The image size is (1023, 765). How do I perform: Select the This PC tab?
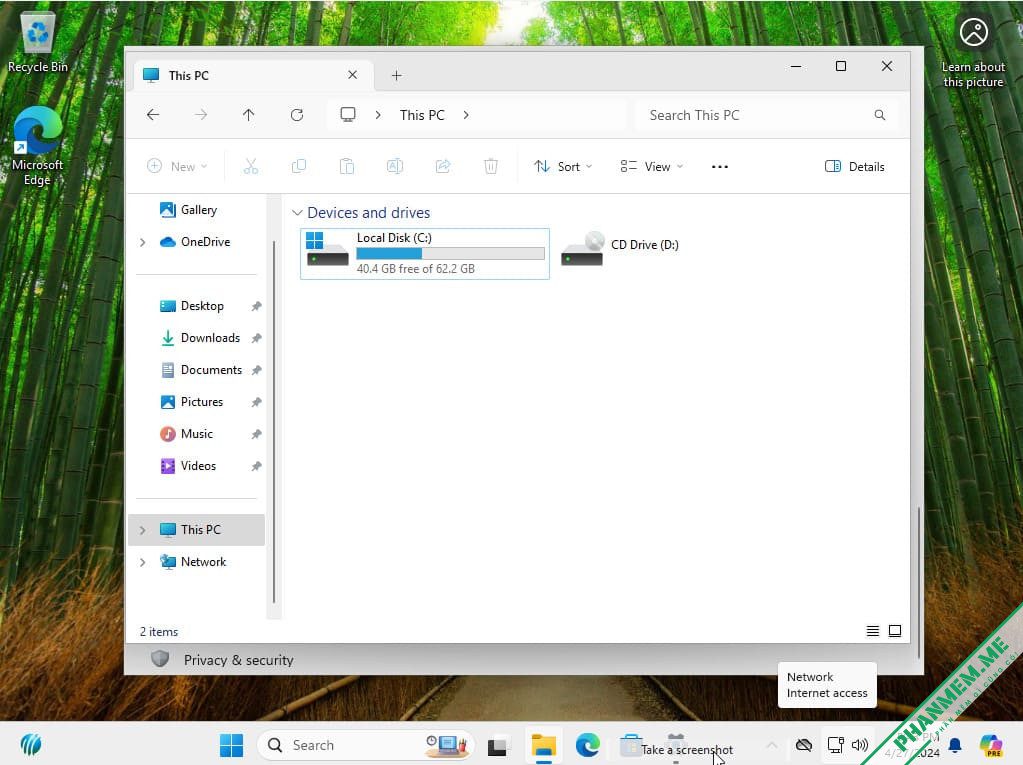tap(254, 75)
